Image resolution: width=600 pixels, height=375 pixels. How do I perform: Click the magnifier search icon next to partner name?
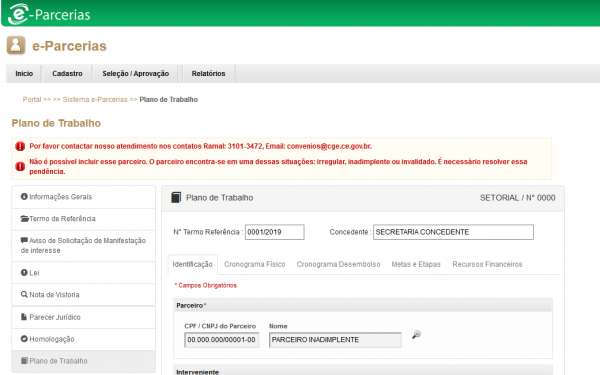point(416,334)
